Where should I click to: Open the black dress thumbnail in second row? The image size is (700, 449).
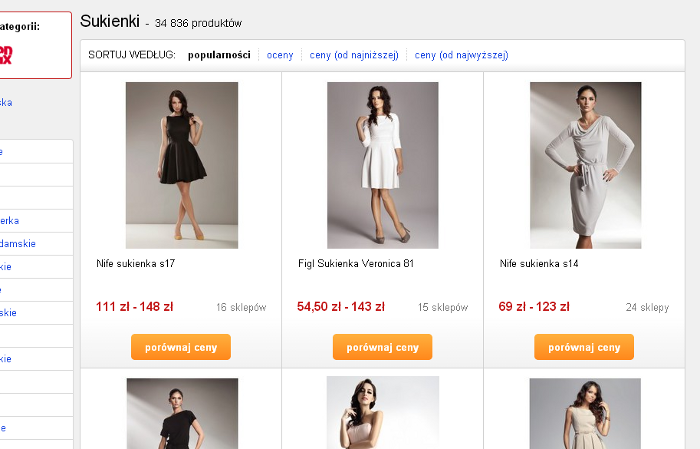tap(181, 413)
